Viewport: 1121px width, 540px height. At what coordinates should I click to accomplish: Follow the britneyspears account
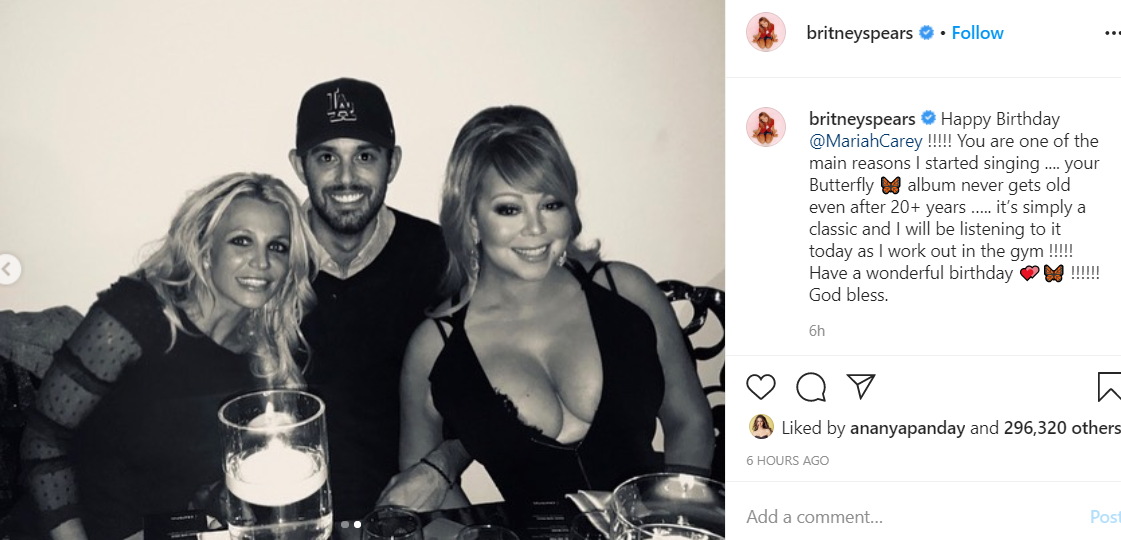point(977,33)
